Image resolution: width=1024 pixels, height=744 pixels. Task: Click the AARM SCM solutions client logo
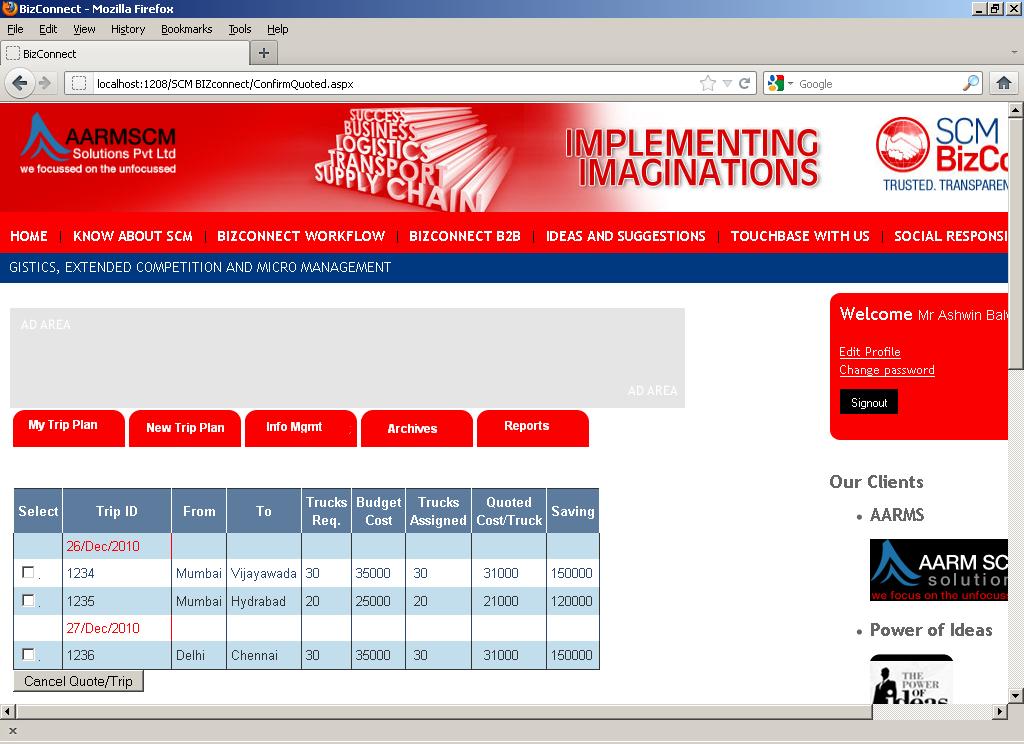pyautogui.click(x=938, y=570)
